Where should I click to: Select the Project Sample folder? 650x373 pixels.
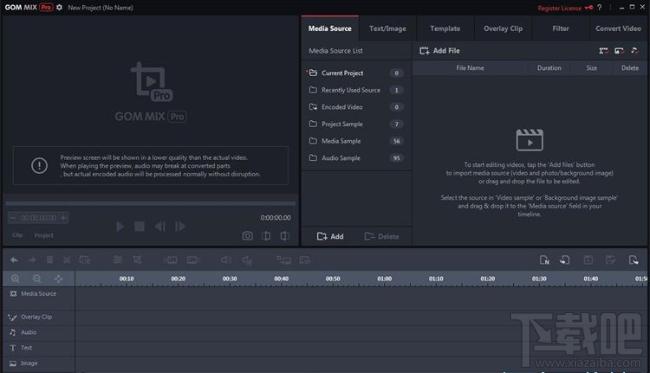[x=356, y=124]
